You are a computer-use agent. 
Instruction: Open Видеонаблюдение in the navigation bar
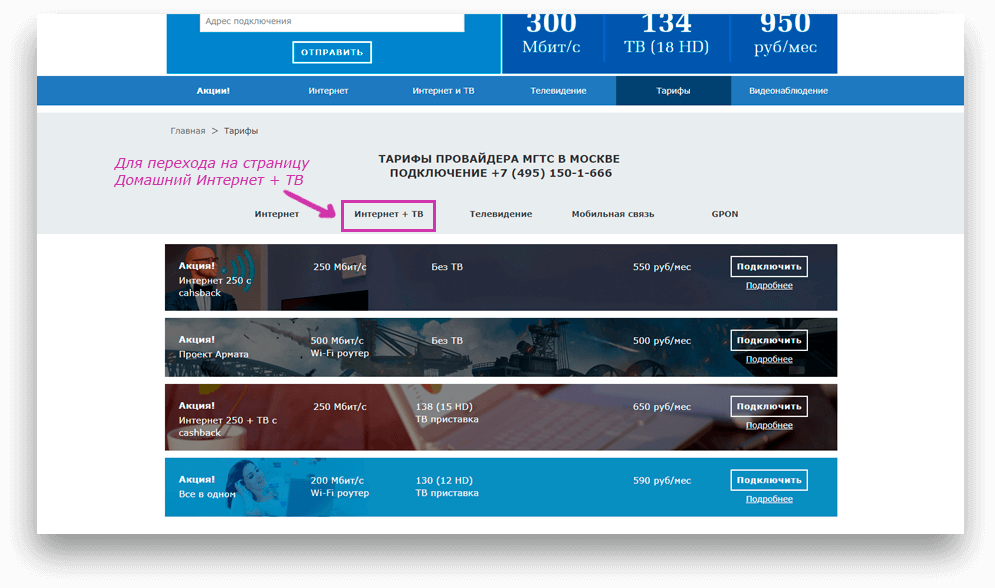(x=788, y=91)
